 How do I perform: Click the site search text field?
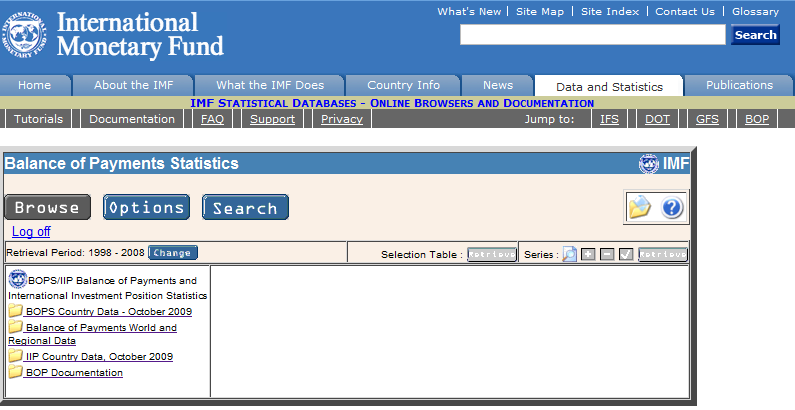click(x=592, y=35)
